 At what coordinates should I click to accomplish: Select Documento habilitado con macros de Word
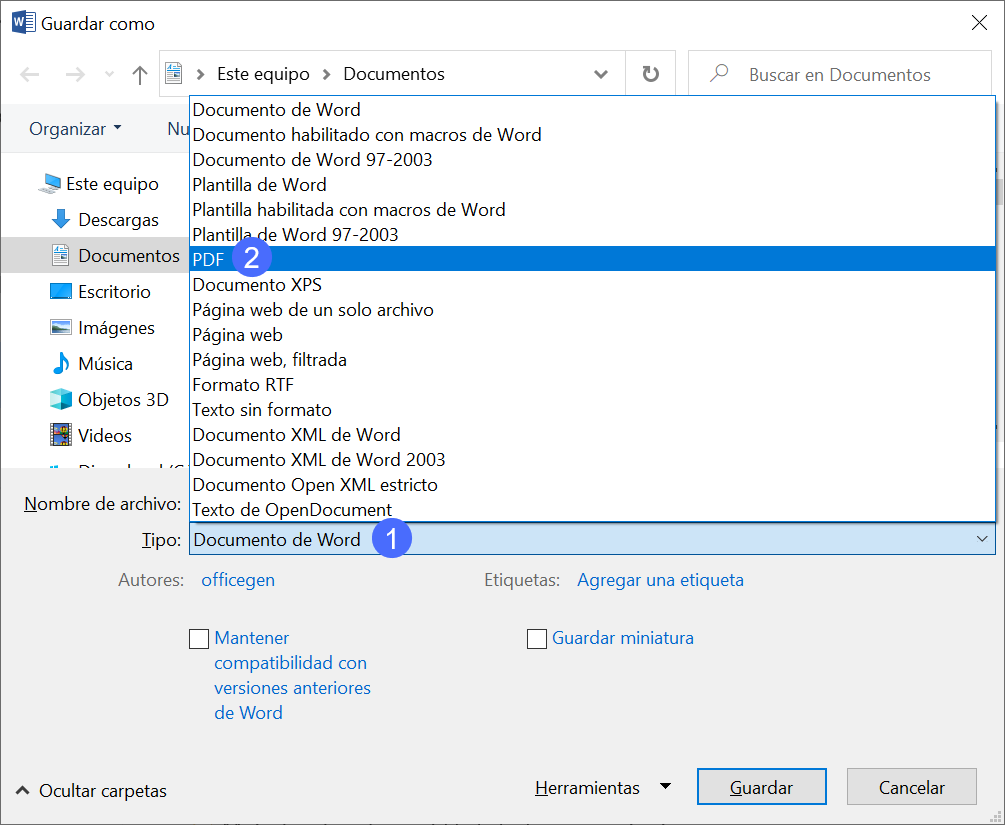[592, 134]
